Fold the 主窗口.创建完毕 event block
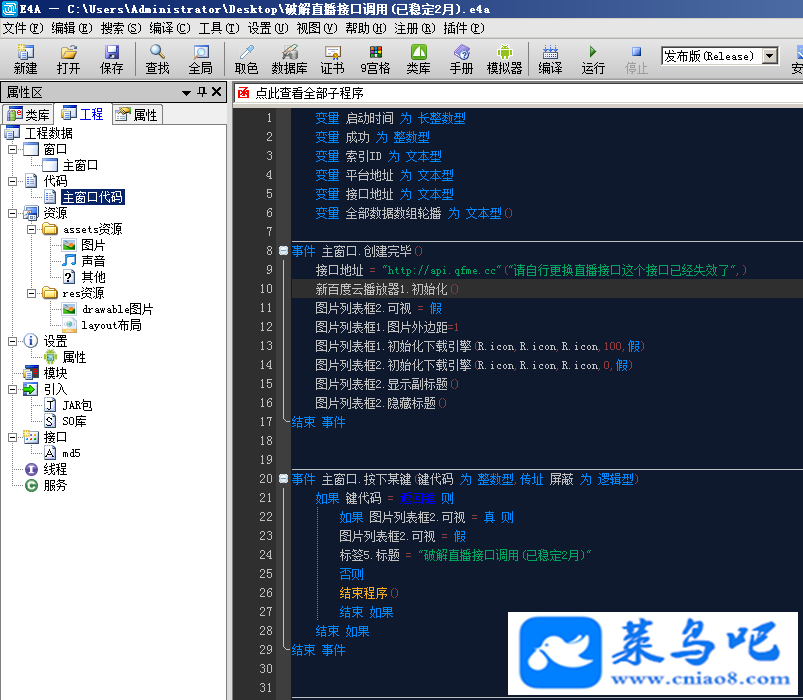This screenshot has height=700, width=803. [283, 250]
